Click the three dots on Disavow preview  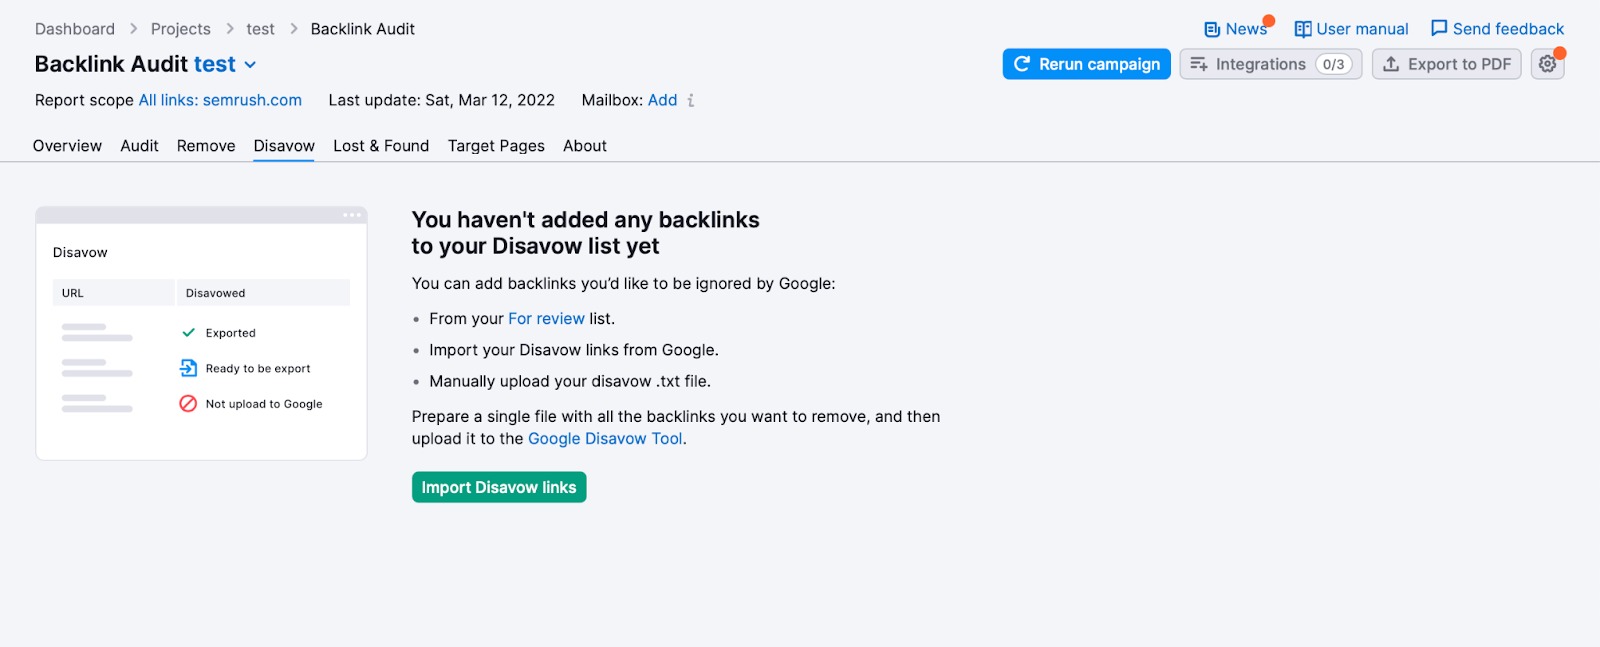pyautogui.click(x=352, y=215)
